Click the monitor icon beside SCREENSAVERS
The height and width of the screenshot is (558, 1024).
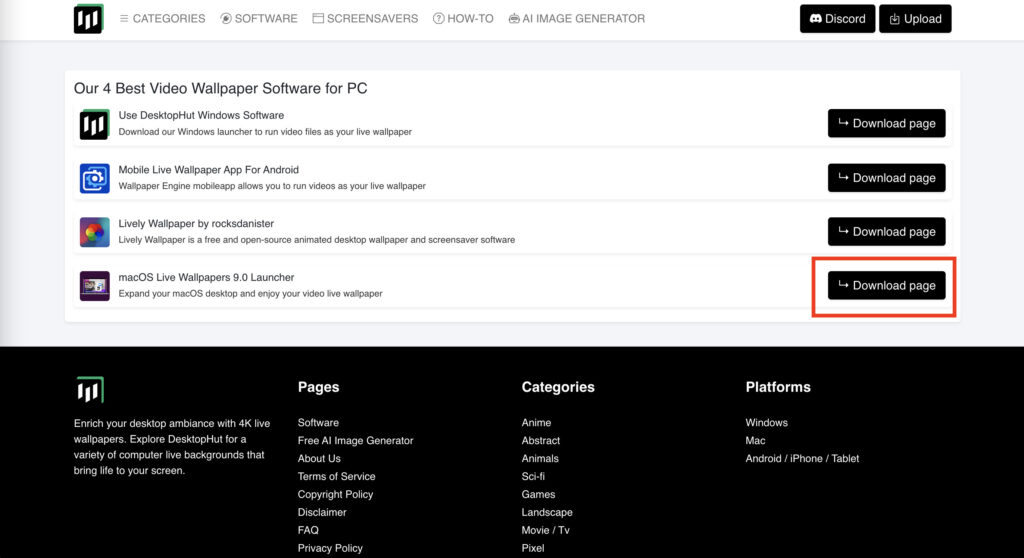pos(318,18)
